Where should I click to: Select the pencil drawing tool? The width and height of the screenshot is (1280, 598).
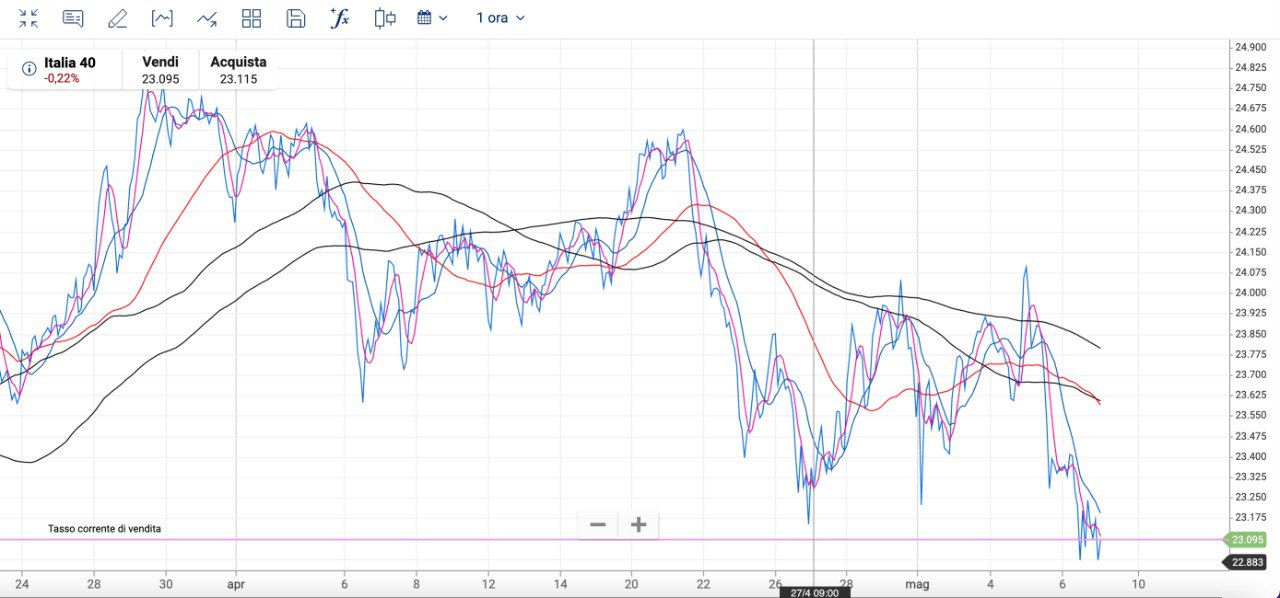(x=117, y=18)
